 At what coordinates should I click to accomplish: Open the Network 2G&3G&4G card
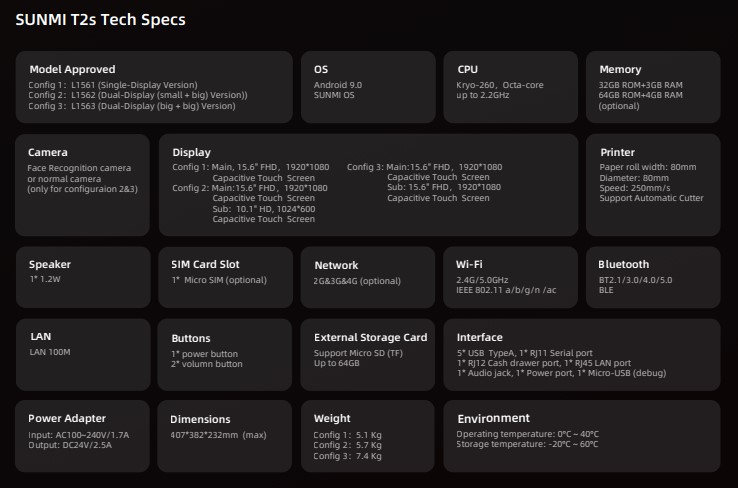368,277
